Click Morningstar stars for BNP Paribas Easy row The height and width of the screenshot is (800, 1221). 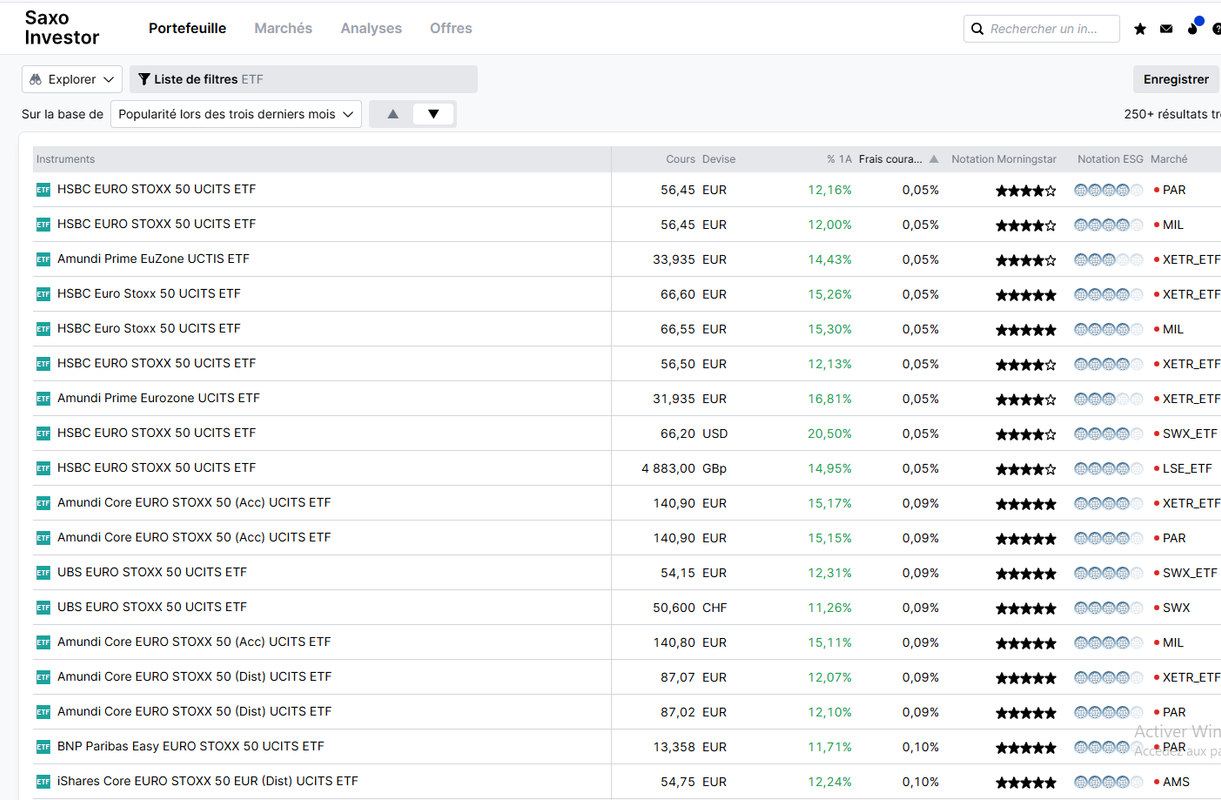click(1026, 748)
